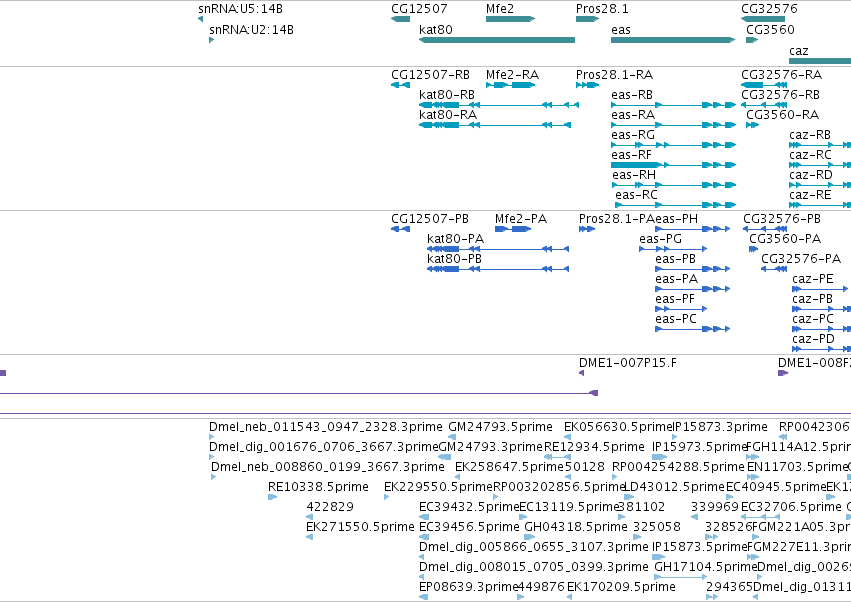Select the eas-PB protein
This screenshot has height=602, width=851.
click(693, 269)
